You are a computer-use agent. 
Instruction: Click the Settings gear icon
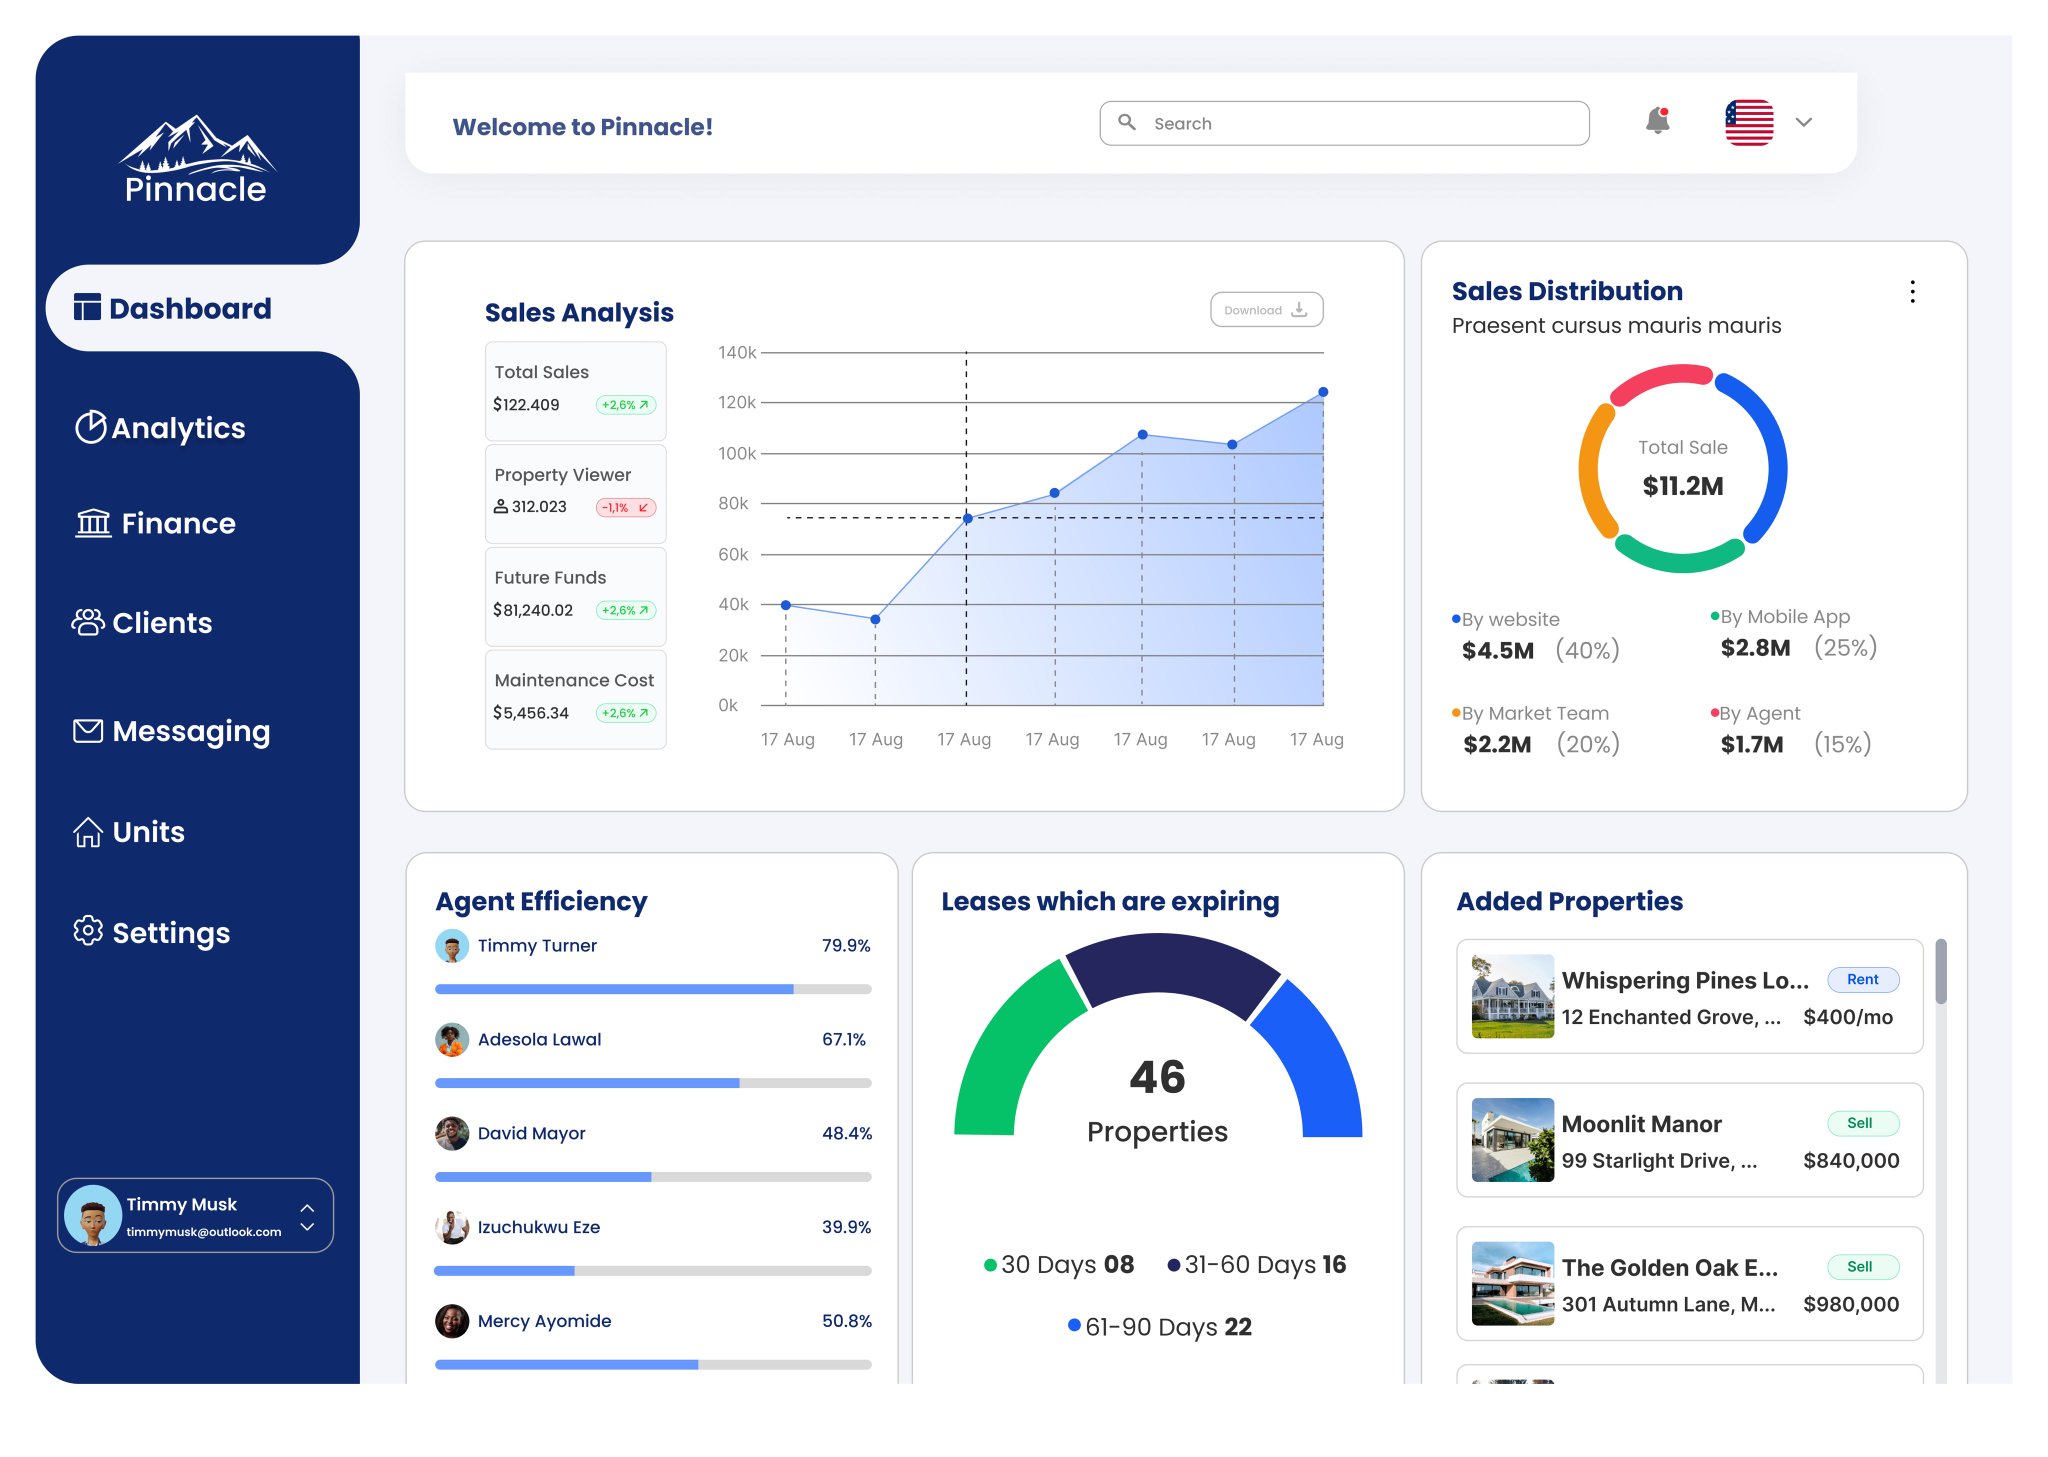point(88,931)
